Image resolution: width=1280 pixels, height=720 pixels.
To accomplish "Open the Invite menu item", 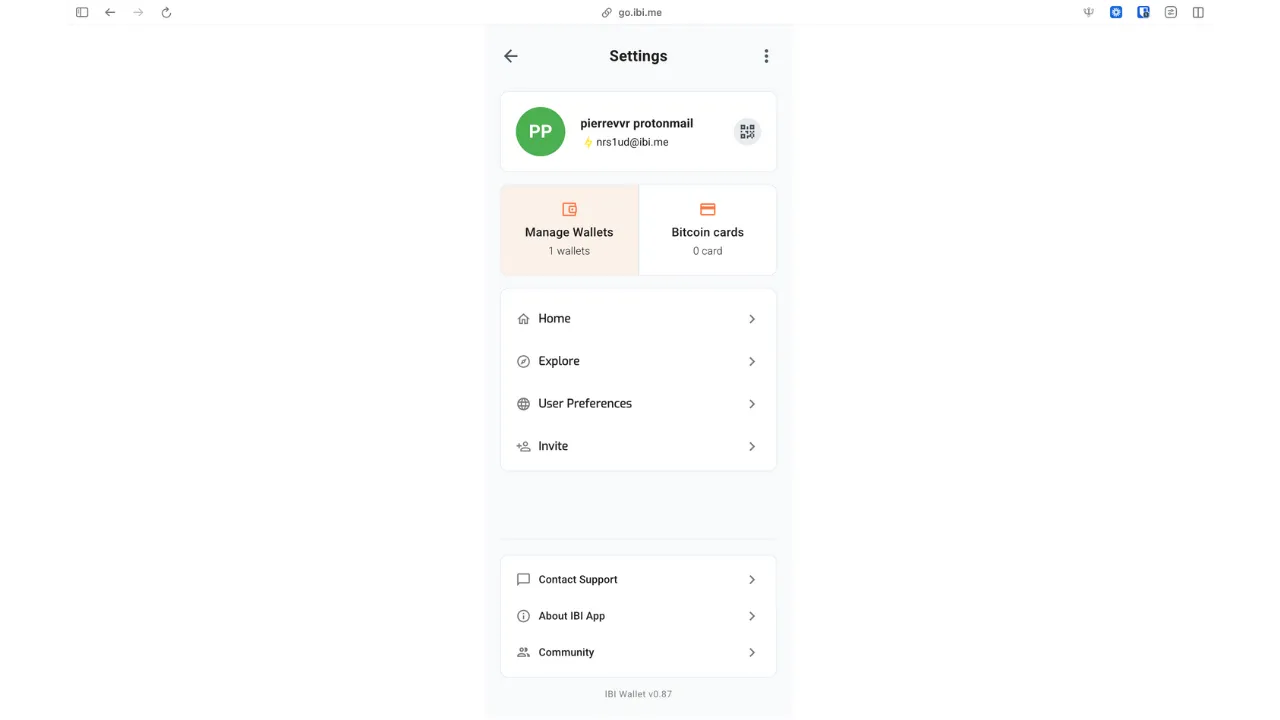I will click(553, 446).
